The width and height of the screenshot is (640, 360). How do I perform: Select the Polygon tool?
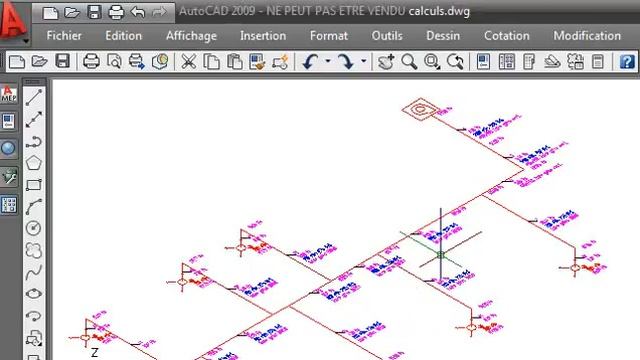(x=34, y=163)
